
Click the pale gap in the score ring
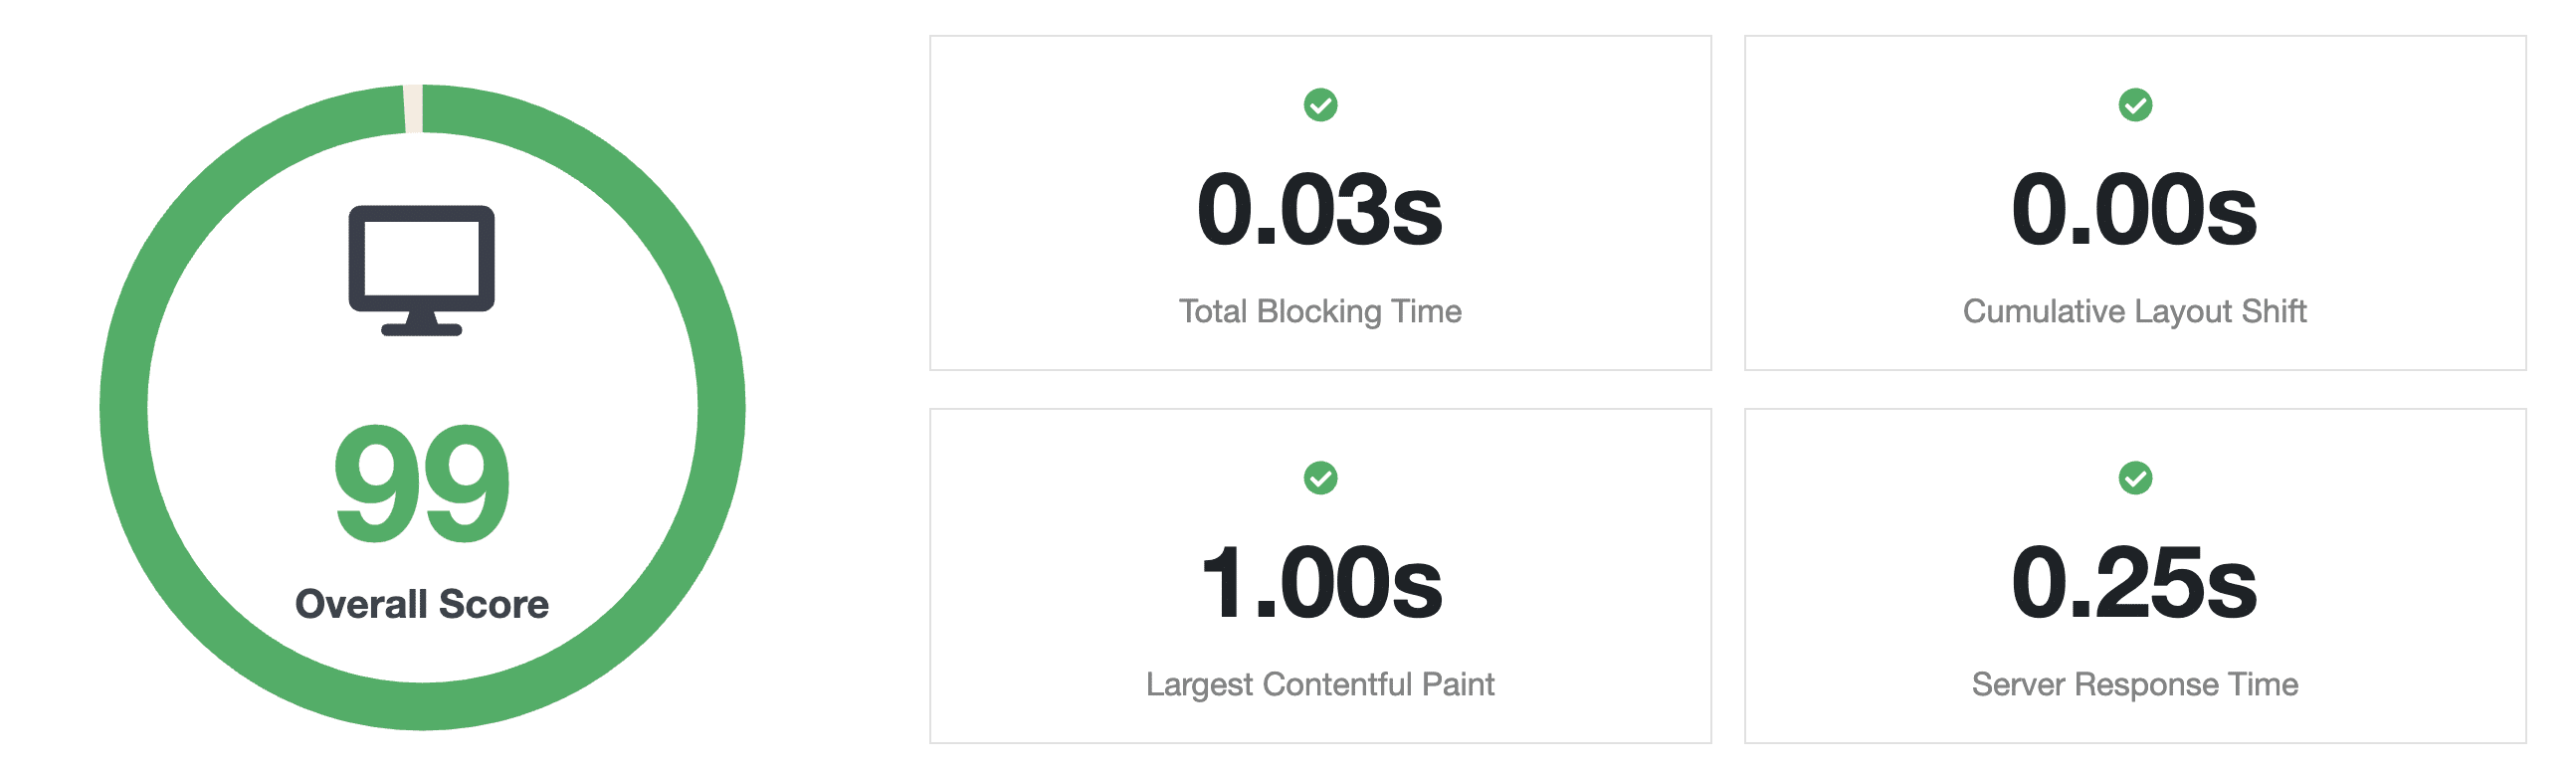coord(413,108)
